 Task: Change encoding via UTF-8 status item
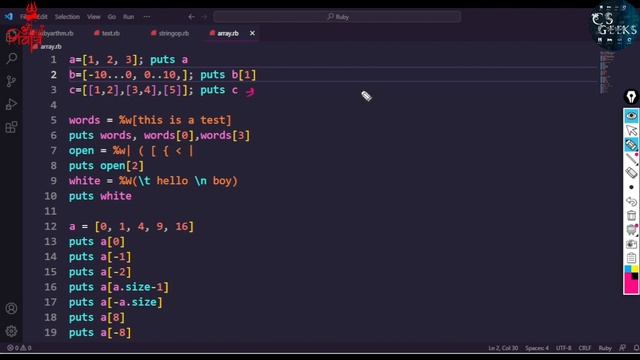[564, 348]
